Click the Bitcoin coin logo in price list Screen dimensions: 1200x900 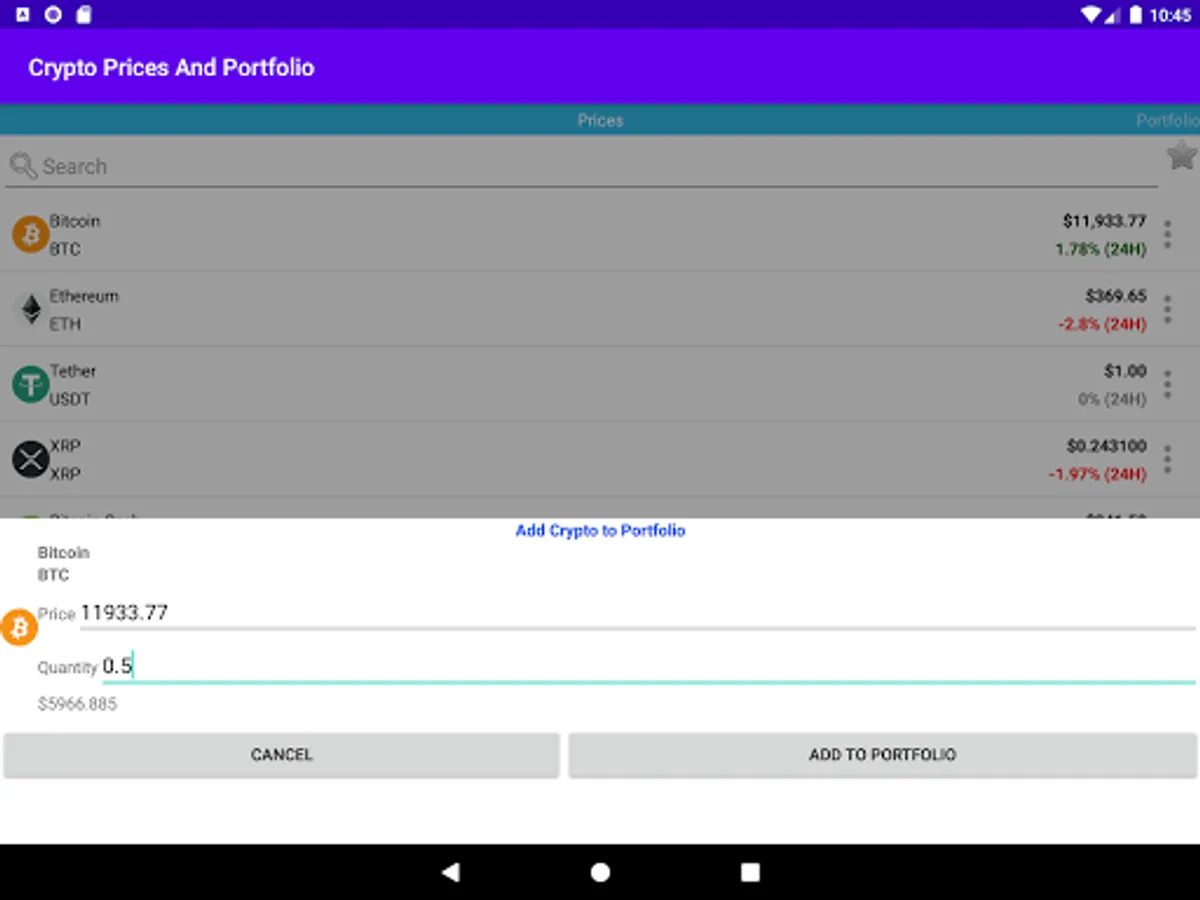[x=31, y=234]
